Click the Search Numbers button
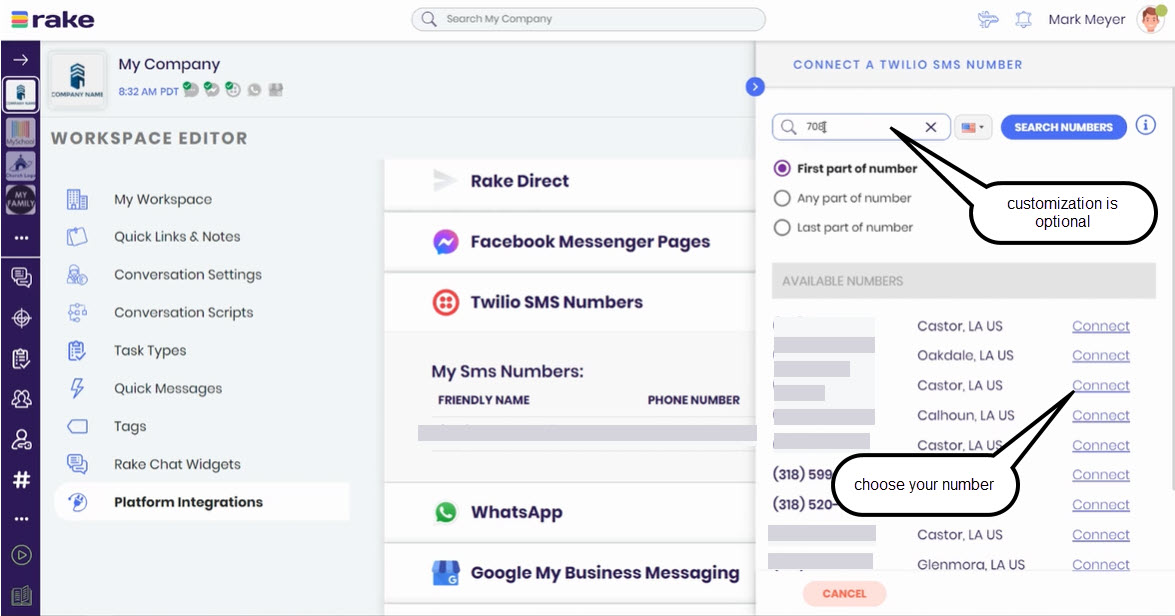The height and width of the screenshot is (616, 1175). (x=1063, y=127)
